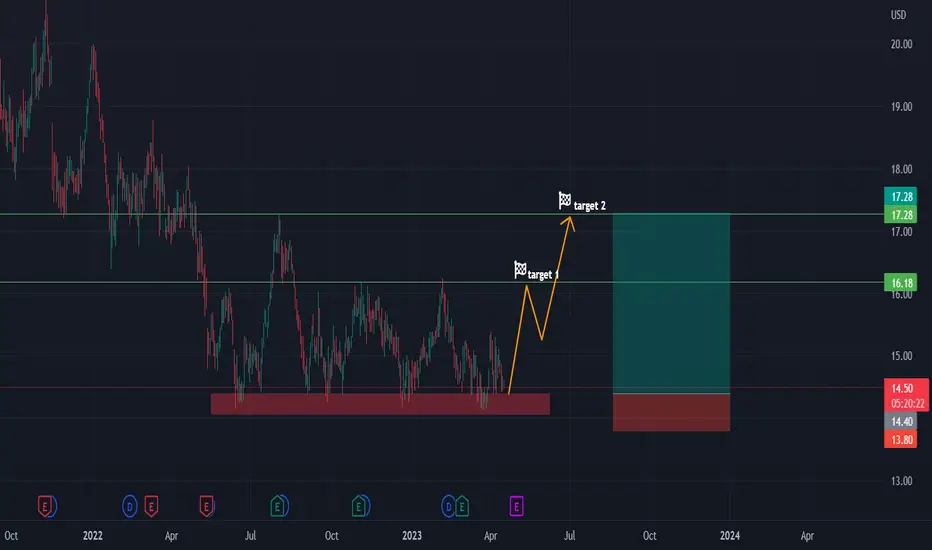Select the red support rectangle drawing
Screen dimensions: 932x550
[380, 404]
